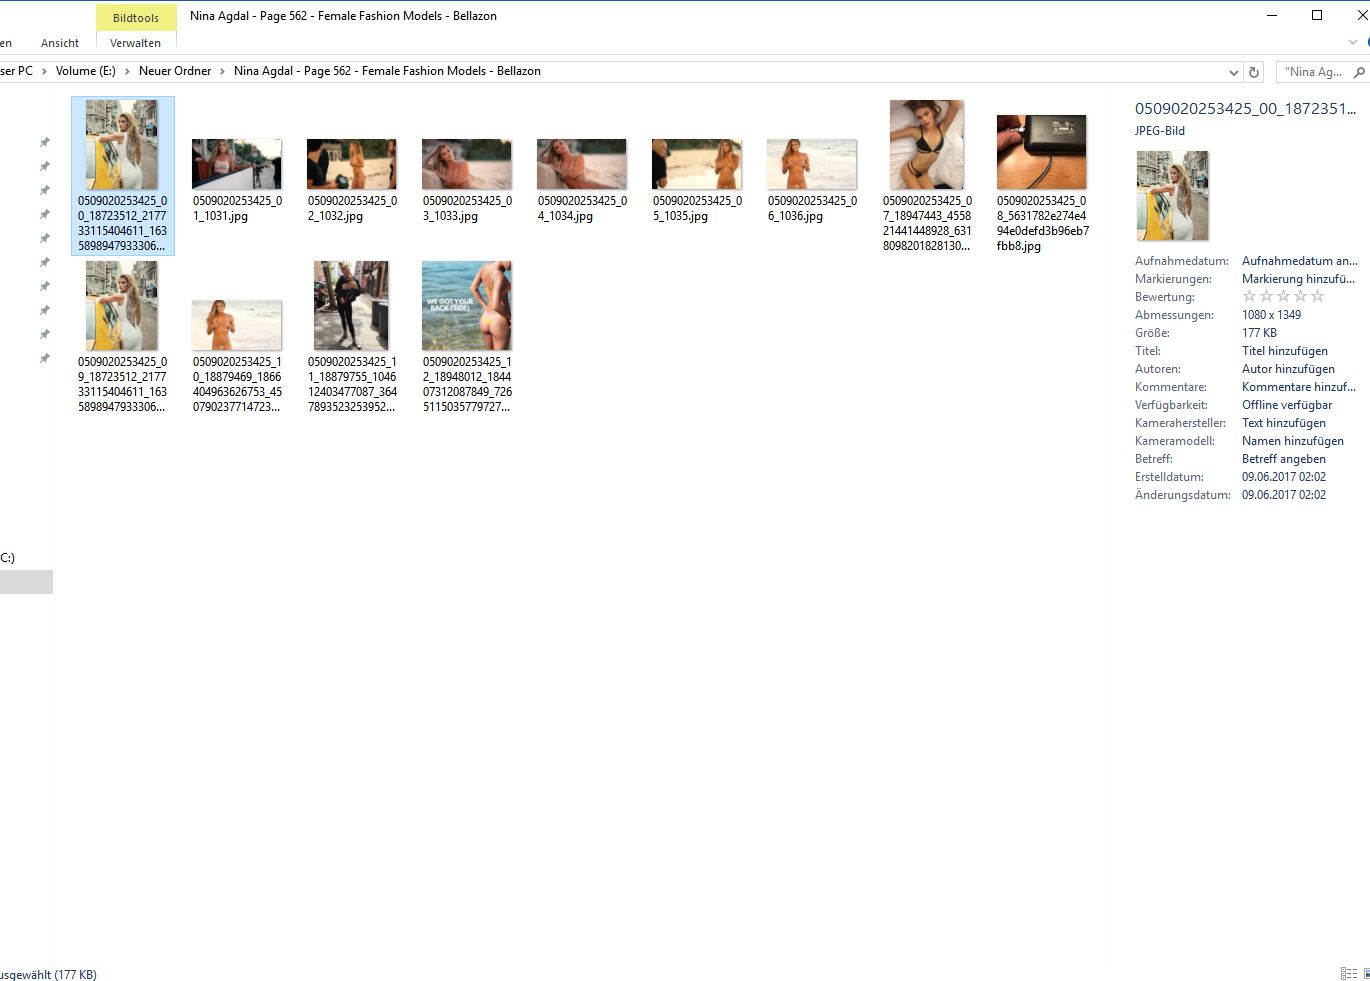1370x981 pixels.
Task: Click Titel hinzufügen in details pane
Action: coord(1284,351)
